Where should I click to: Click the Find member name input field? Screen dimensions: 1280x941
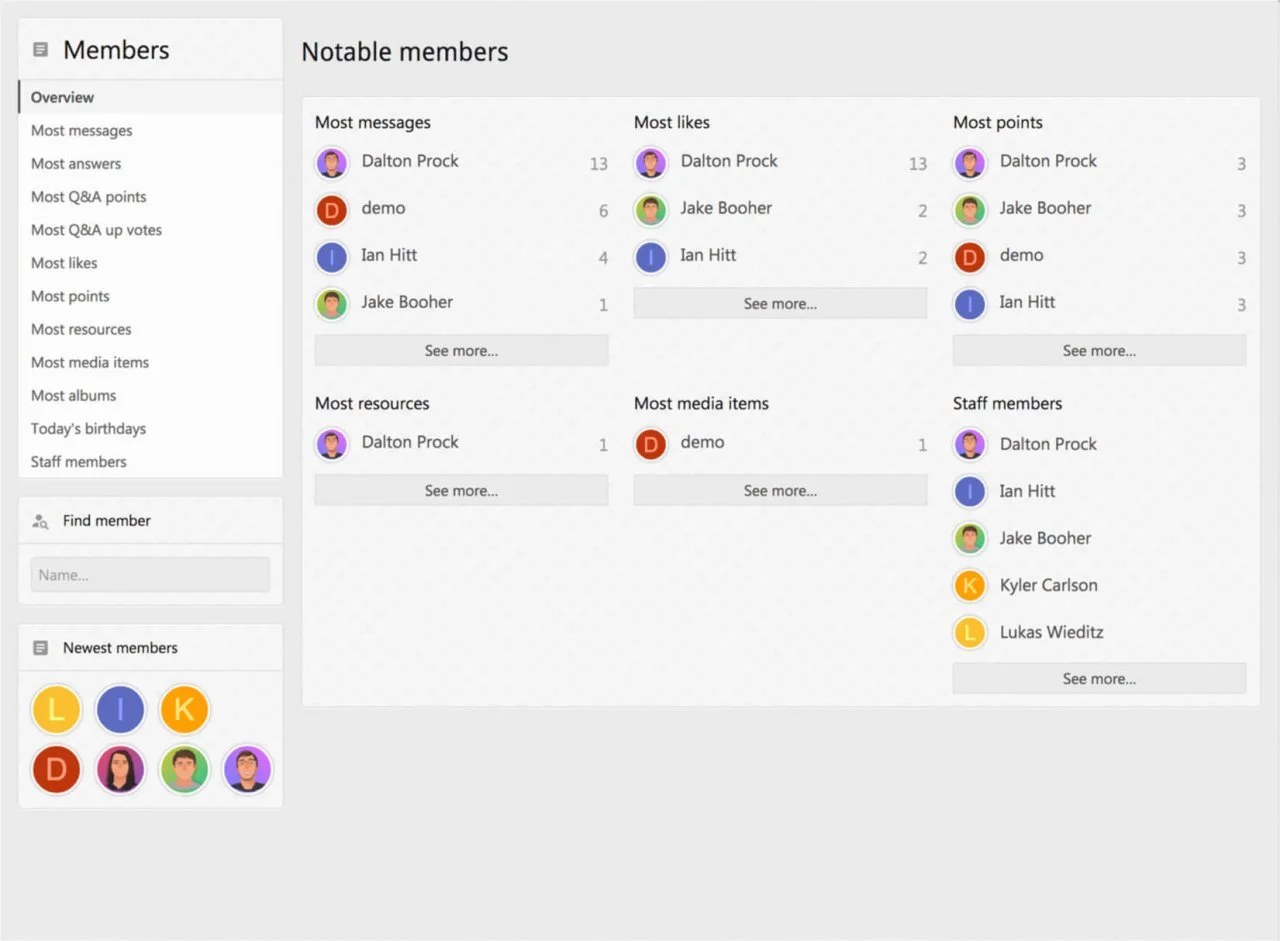(x=150, y=575)
